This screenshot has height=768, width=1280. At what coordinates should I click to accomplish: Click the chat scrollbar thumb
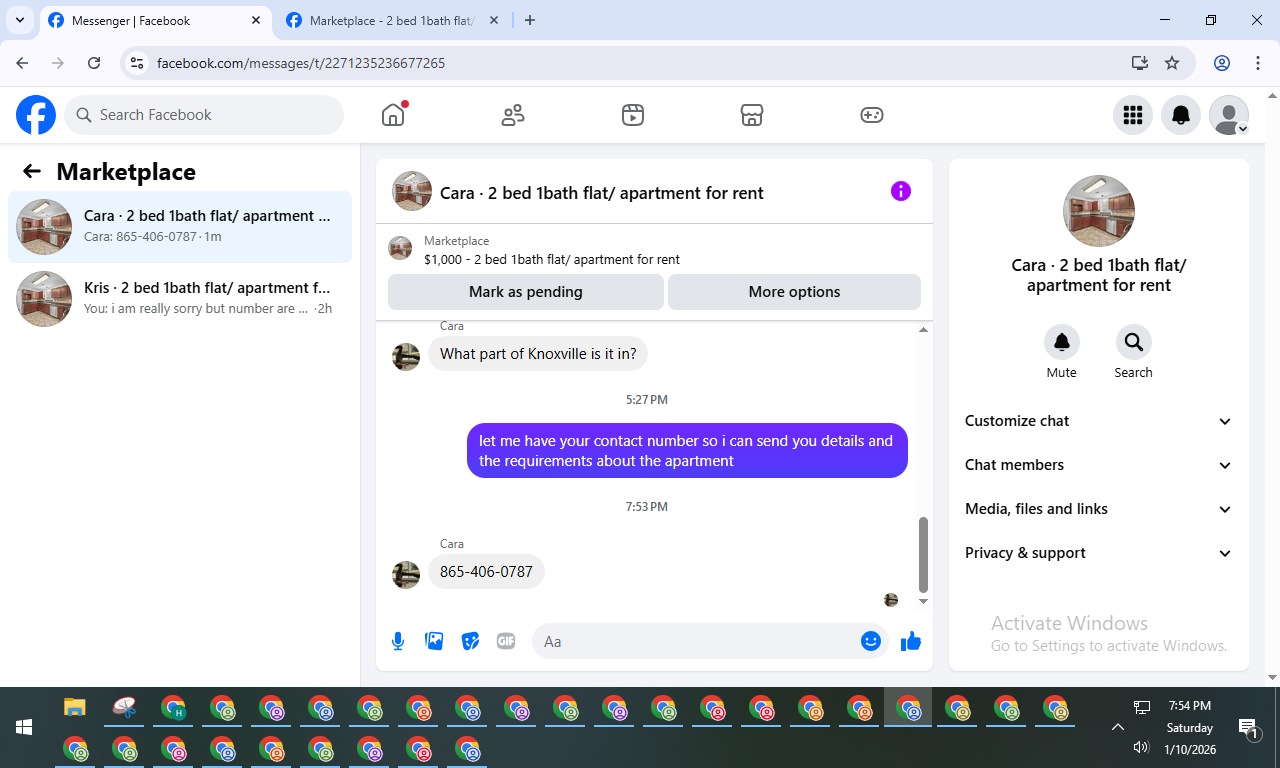pyautogui.click(x=923, y=555)
